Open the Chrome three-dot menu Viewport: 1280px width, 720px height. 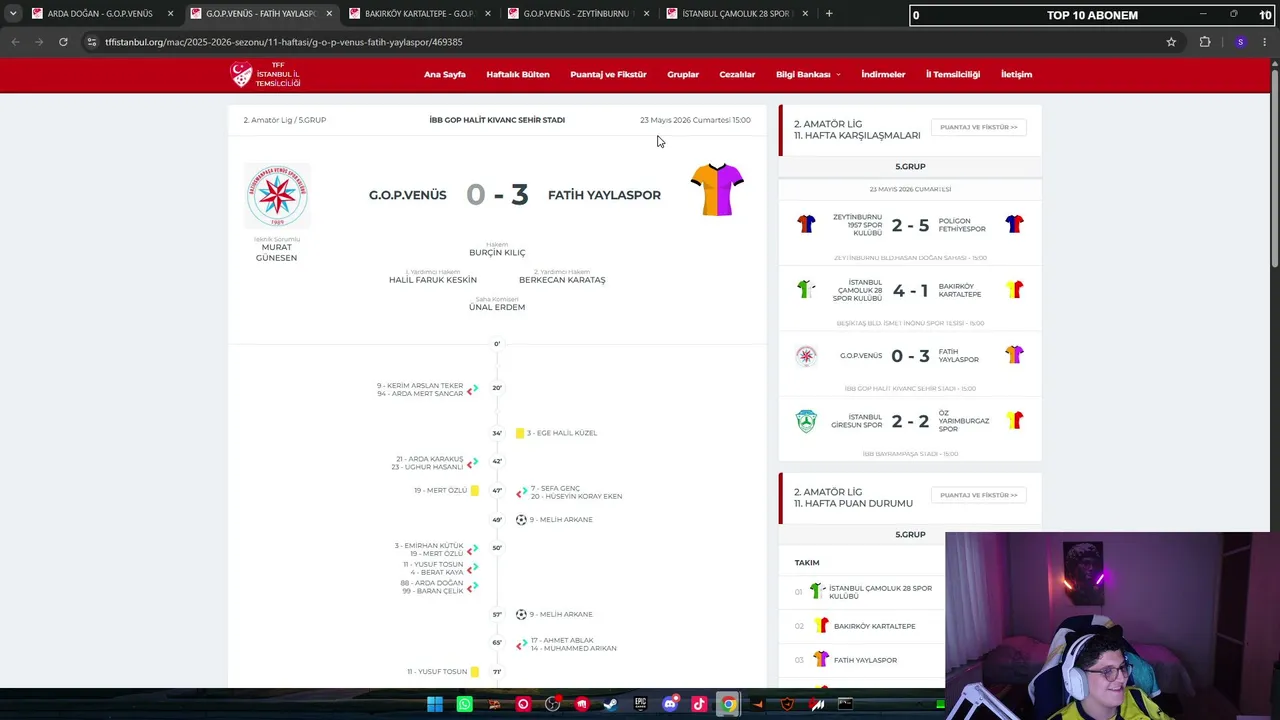point(1265,42)
